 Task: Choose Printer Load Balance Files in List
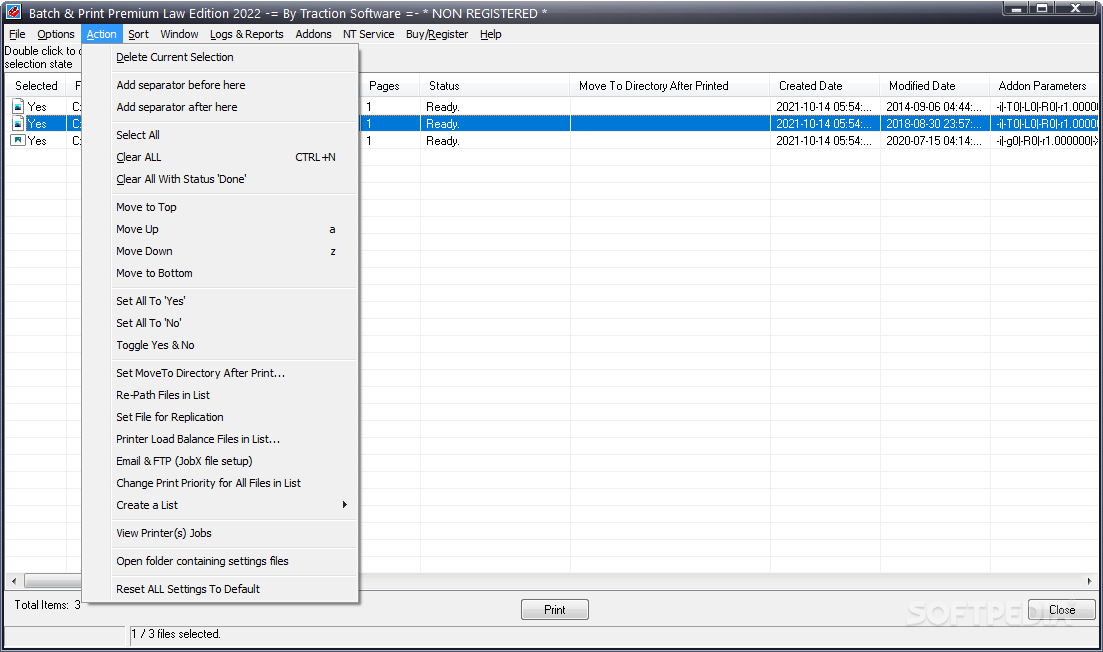pyautogui.click(x=220, y=439)
